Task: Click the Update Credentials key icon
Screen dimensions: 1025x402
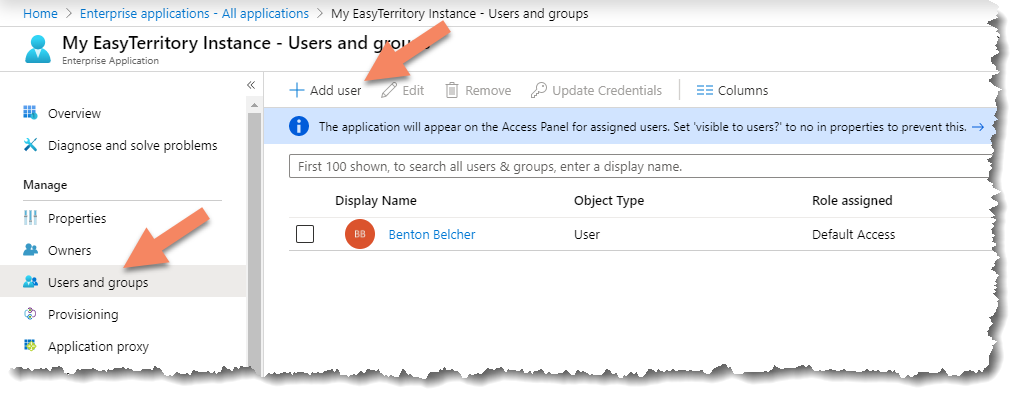Action: (538, 90)
